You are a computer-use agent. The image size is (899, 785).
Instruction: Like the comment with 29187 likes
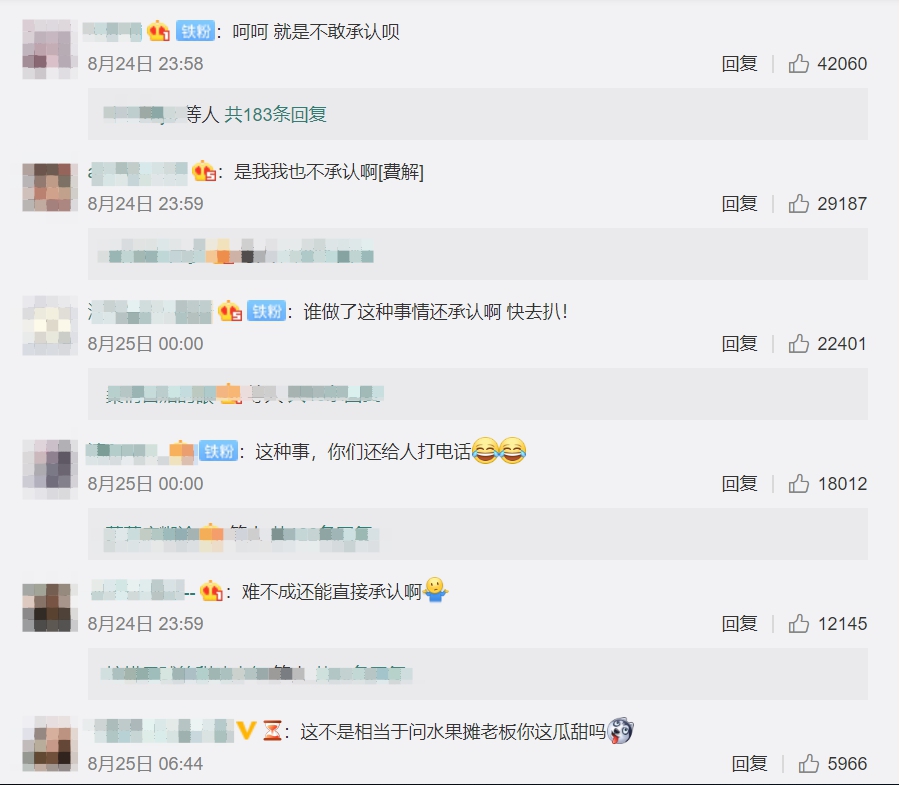click(x=799, y=203)
